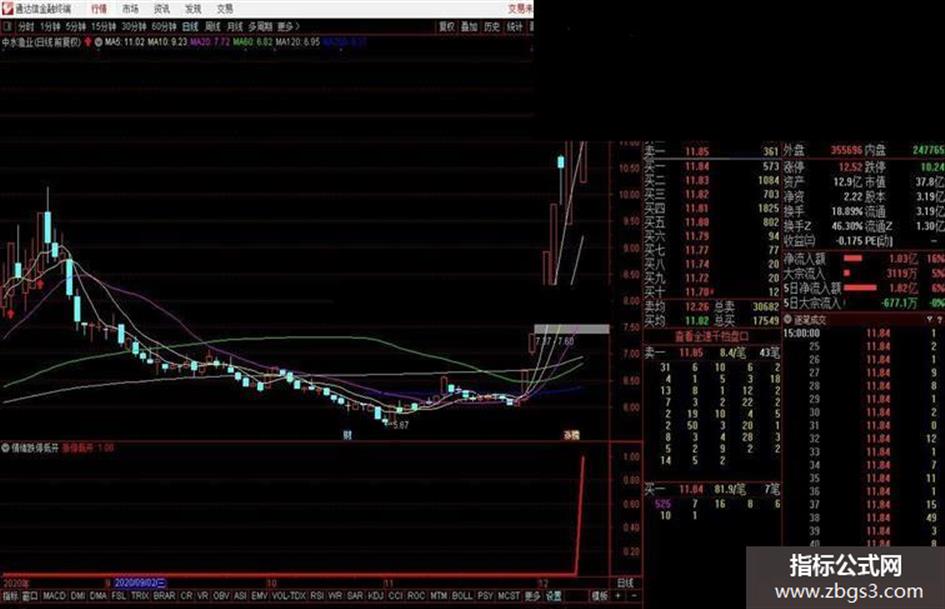Image resolution: width=945 pixels, height=609 pixels.
Task: Select the BOLL indicator
Action: click(x=462, y=596)
